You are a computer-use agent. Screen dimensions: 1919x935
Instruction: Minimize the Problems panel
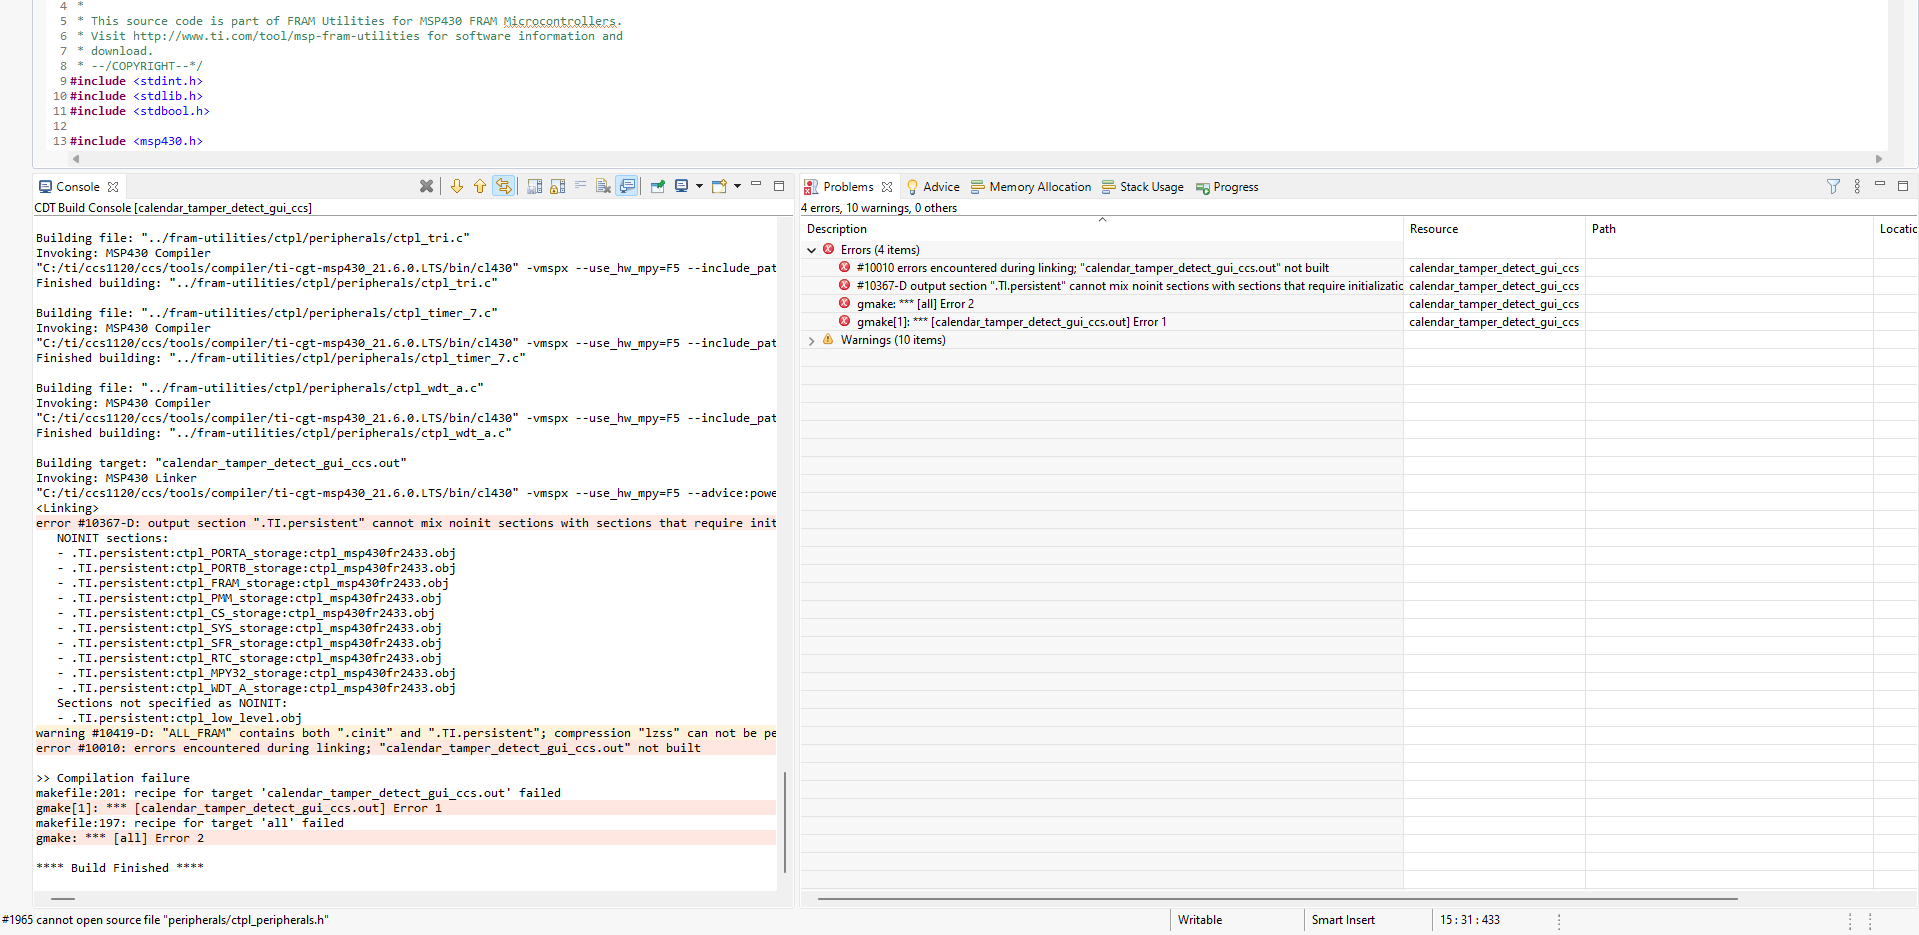(1880, 185)
